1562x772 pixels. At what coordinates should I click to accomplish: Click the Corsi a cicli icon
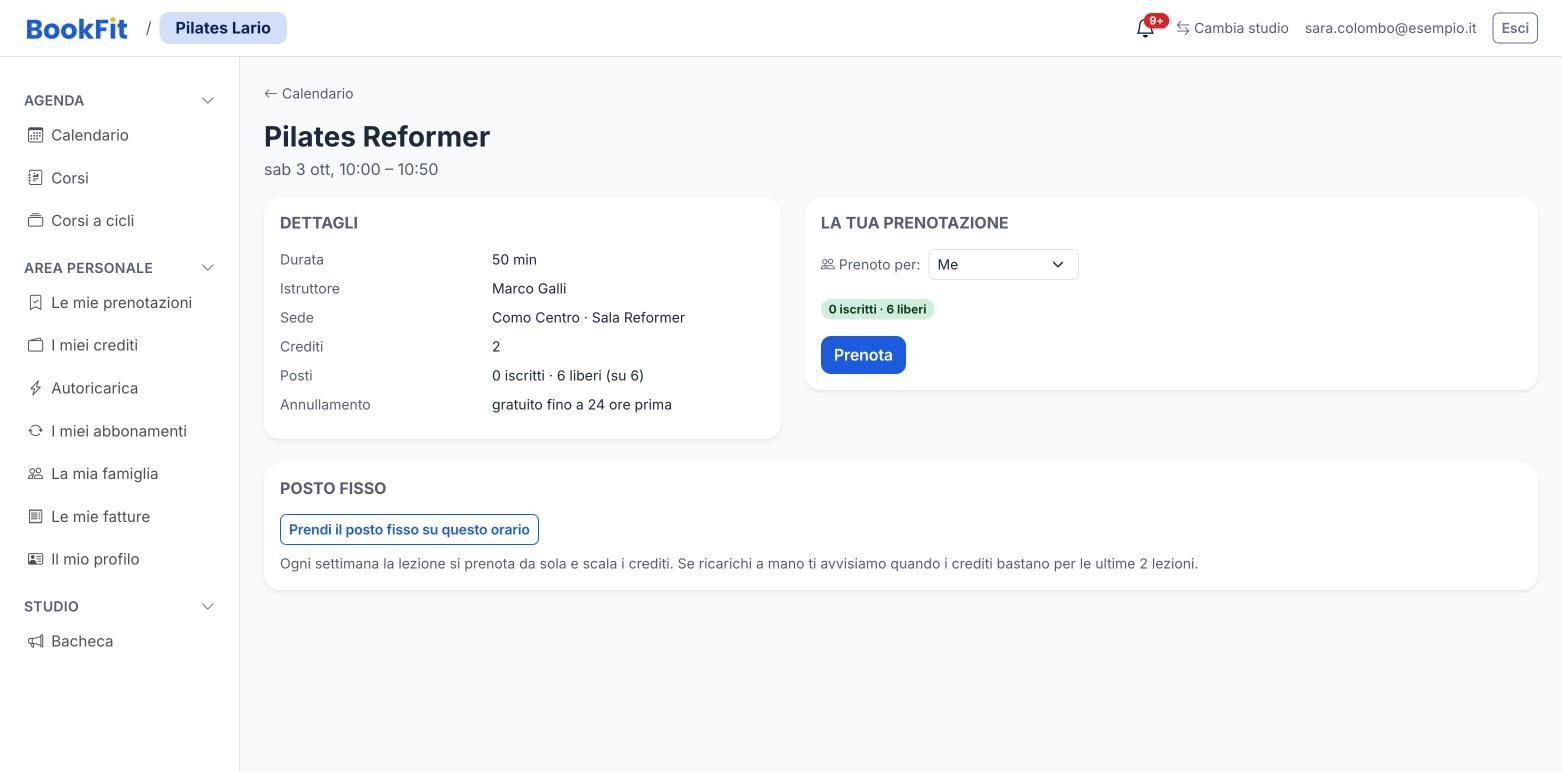[x=35, y=220]
